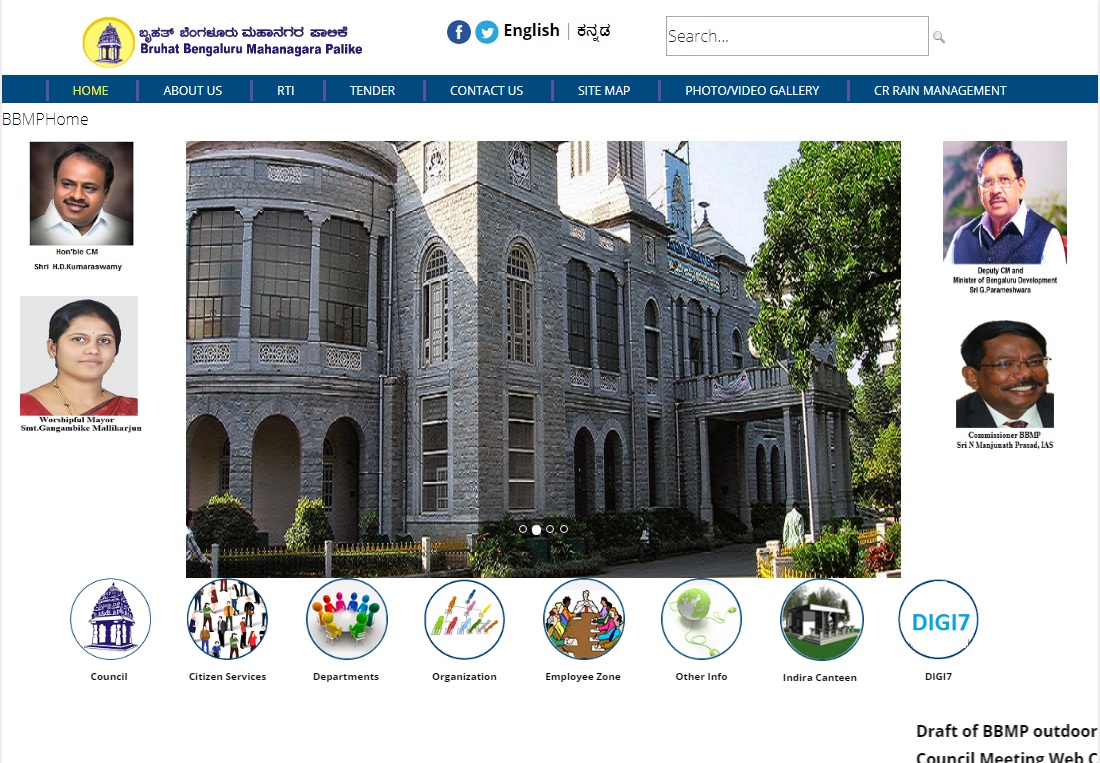Open the Departments icon

(346, 618)
